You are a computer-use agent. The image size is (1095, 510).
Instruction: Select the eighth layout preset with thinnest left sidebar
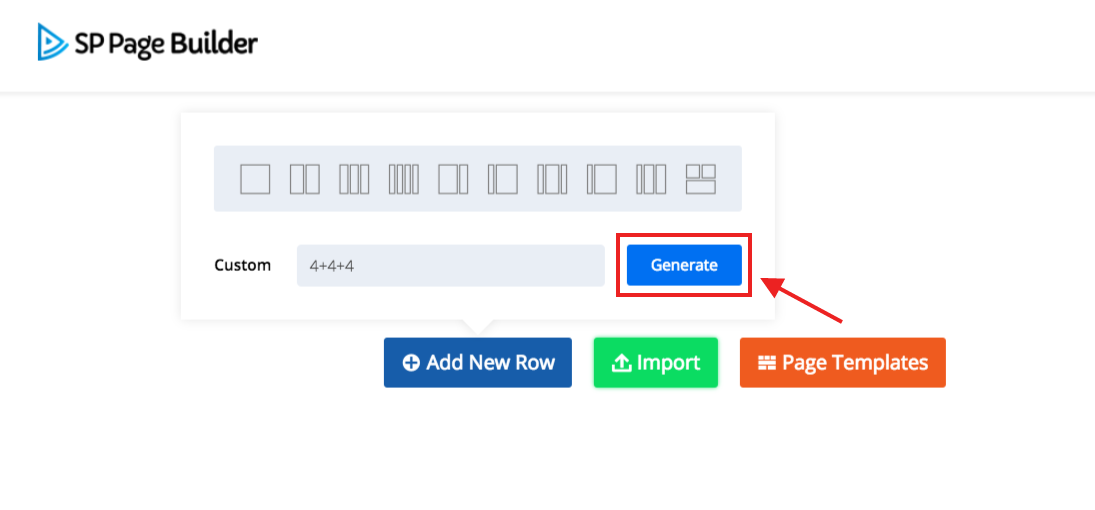[602, 179]
